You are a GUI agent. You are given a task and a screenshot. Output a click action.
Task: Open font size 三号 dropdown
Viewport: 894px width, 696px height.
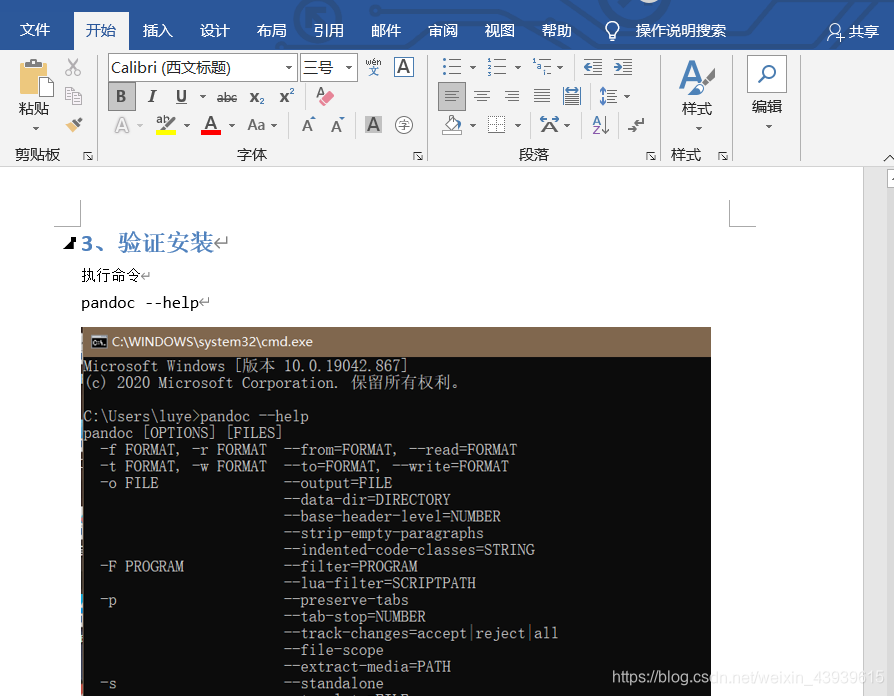(348, 67)
